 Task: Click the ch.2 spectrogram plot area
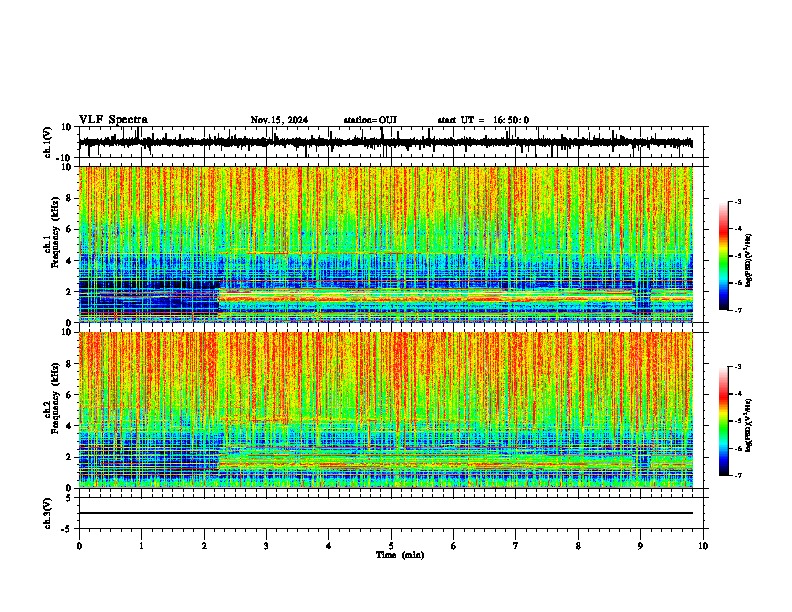(x=386, y=410)
